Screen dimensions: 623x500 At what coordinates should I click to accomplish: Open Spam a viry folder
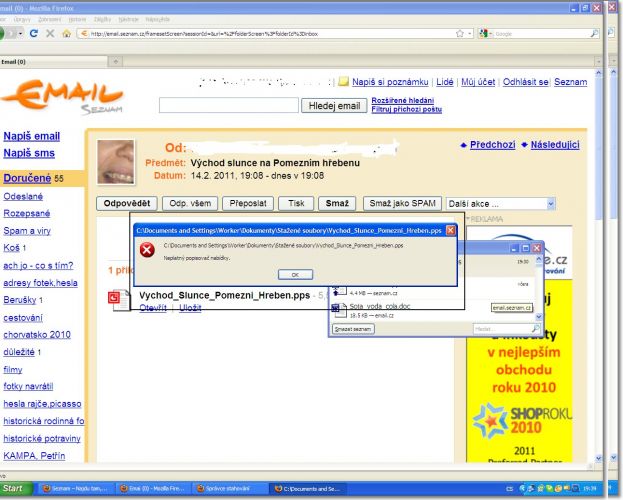(27, 231)
